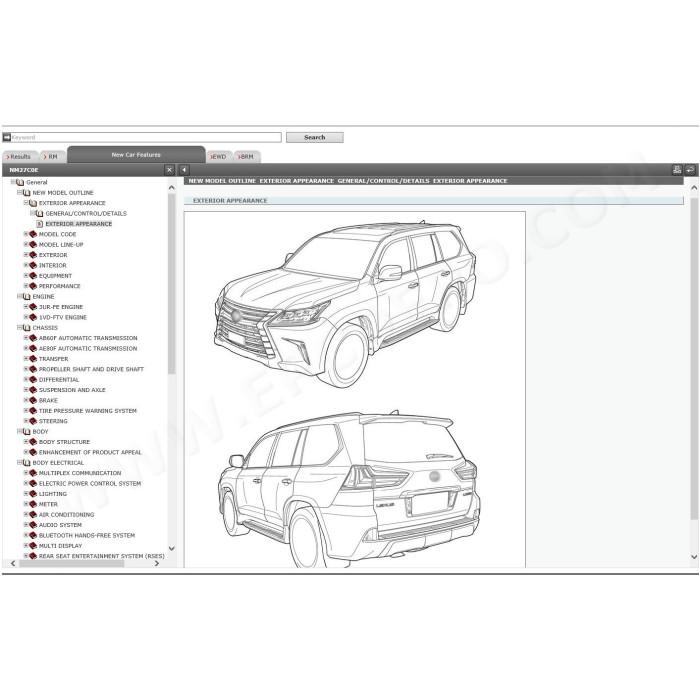The width and height of the screenshot is (700, 700).
Task: Open ELECTRIC POWER CONTROL SYSTEM entry
Action: (90, 483)
